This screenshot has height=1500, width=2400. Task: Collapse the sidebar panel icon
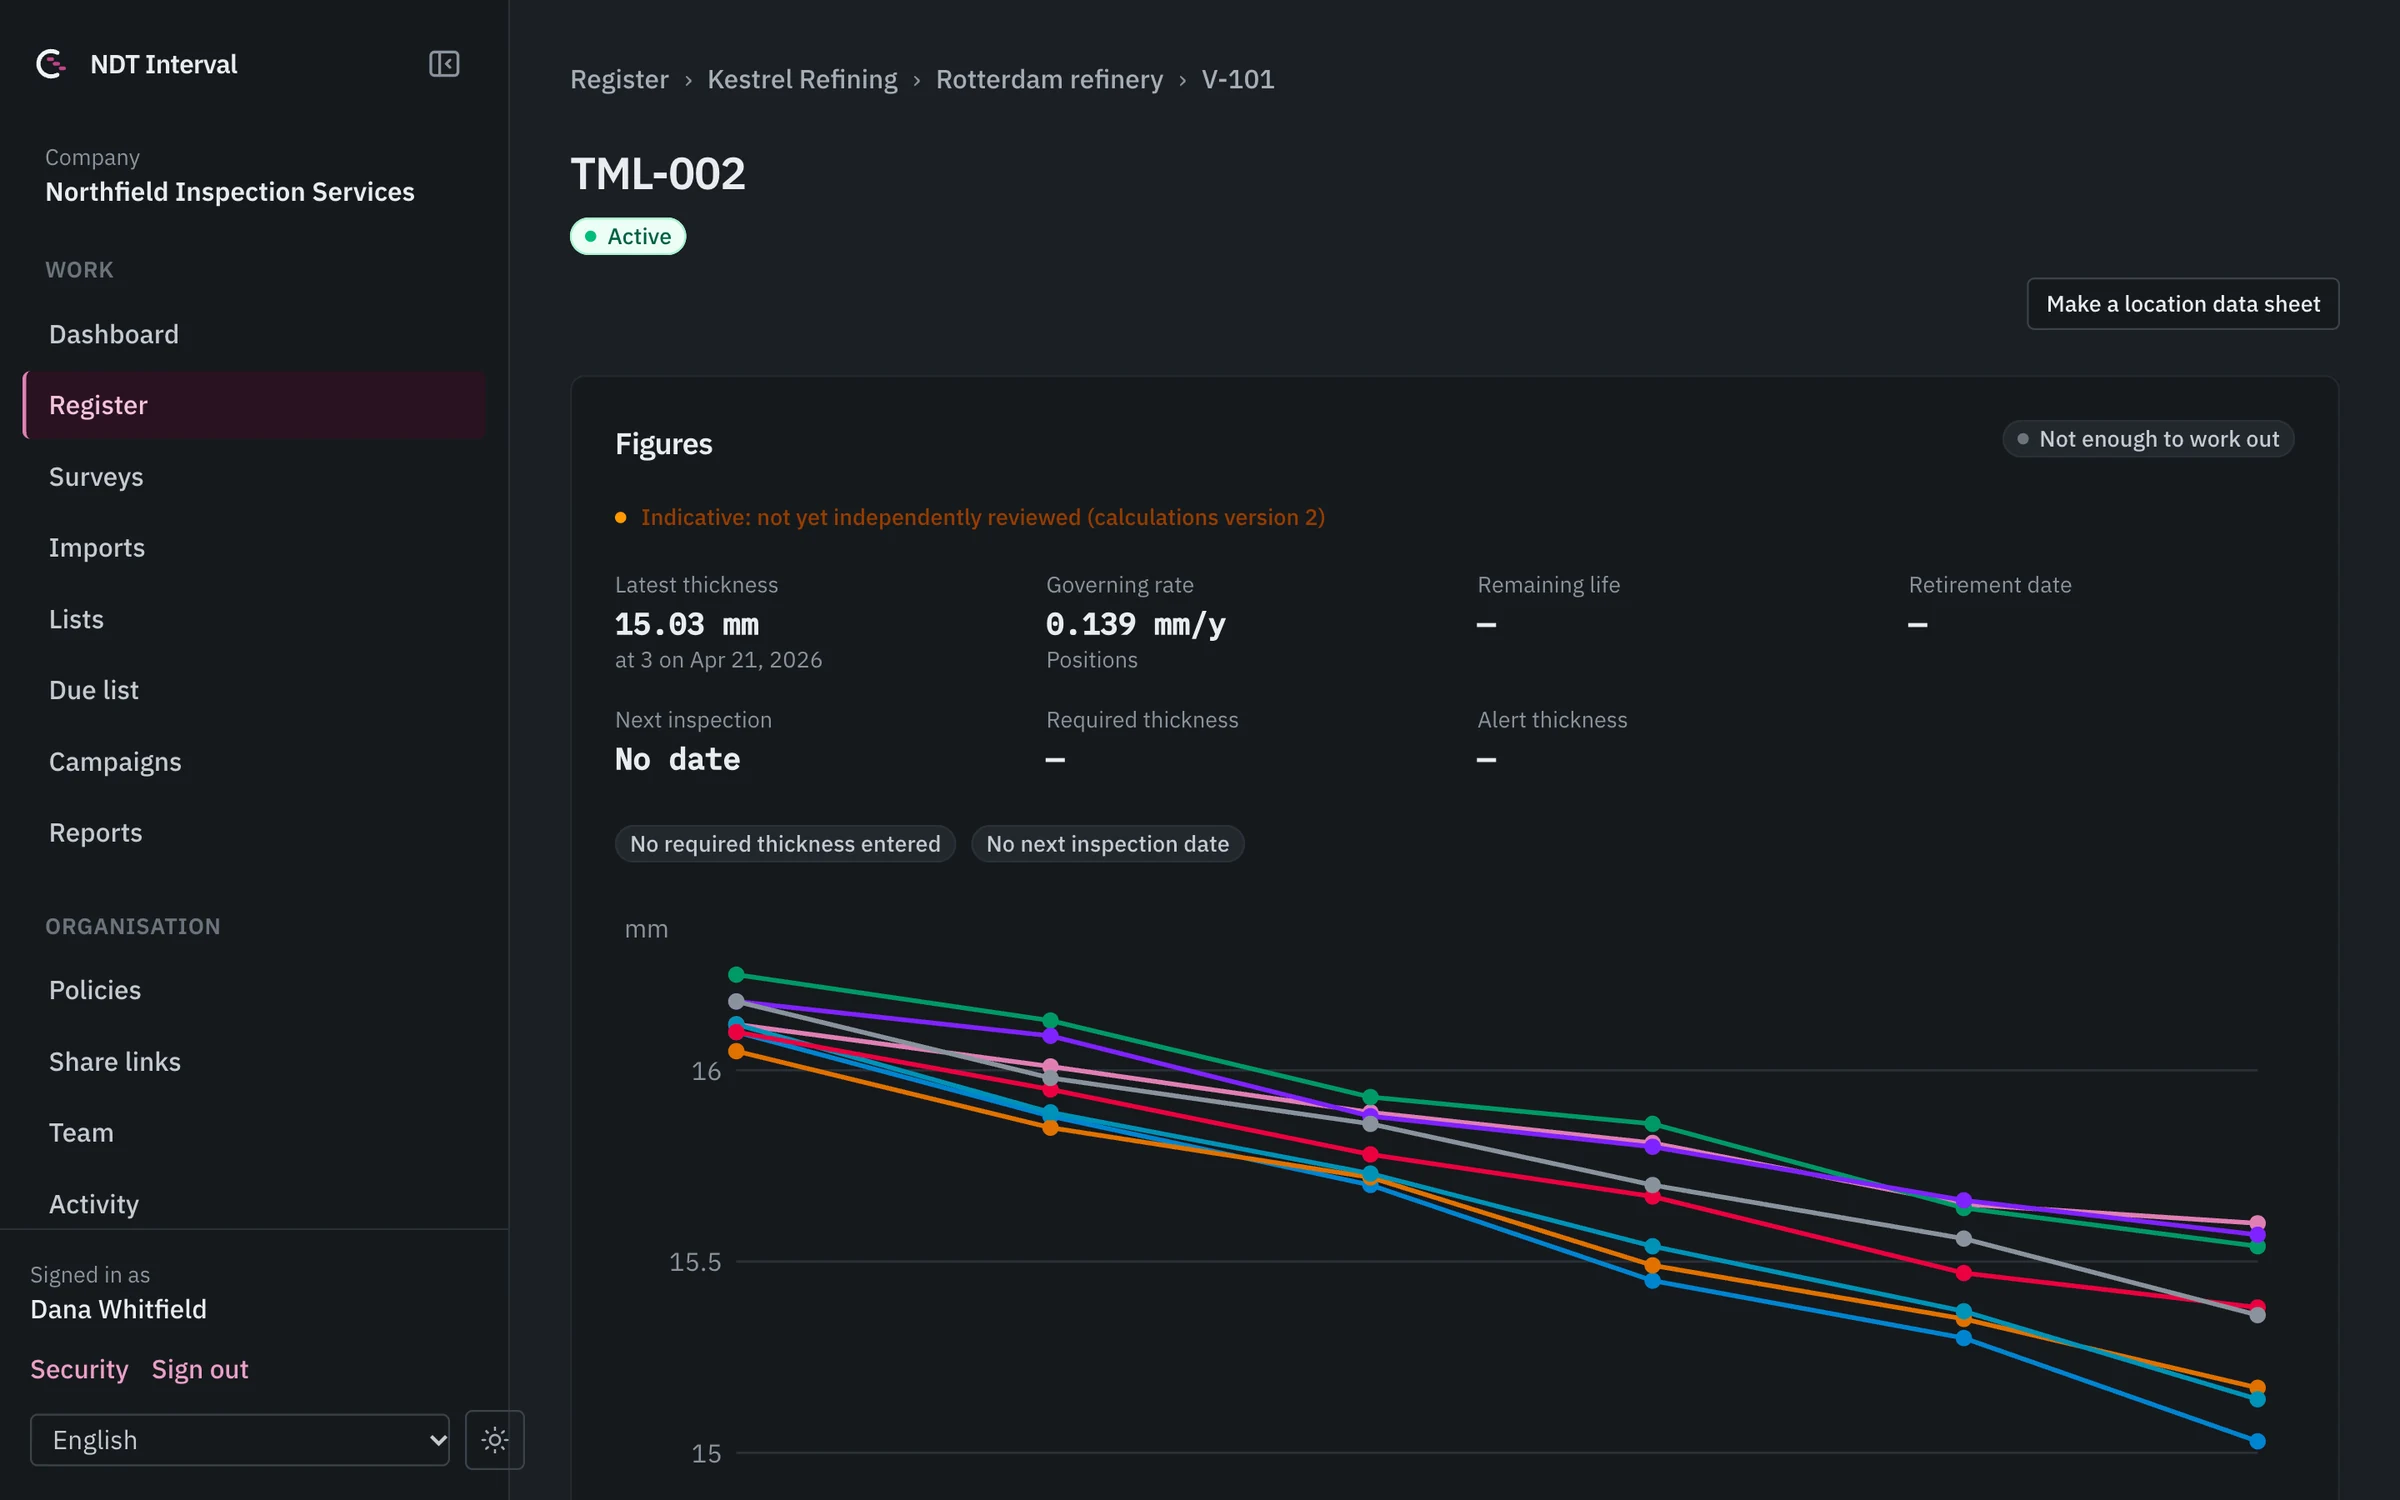444,64
